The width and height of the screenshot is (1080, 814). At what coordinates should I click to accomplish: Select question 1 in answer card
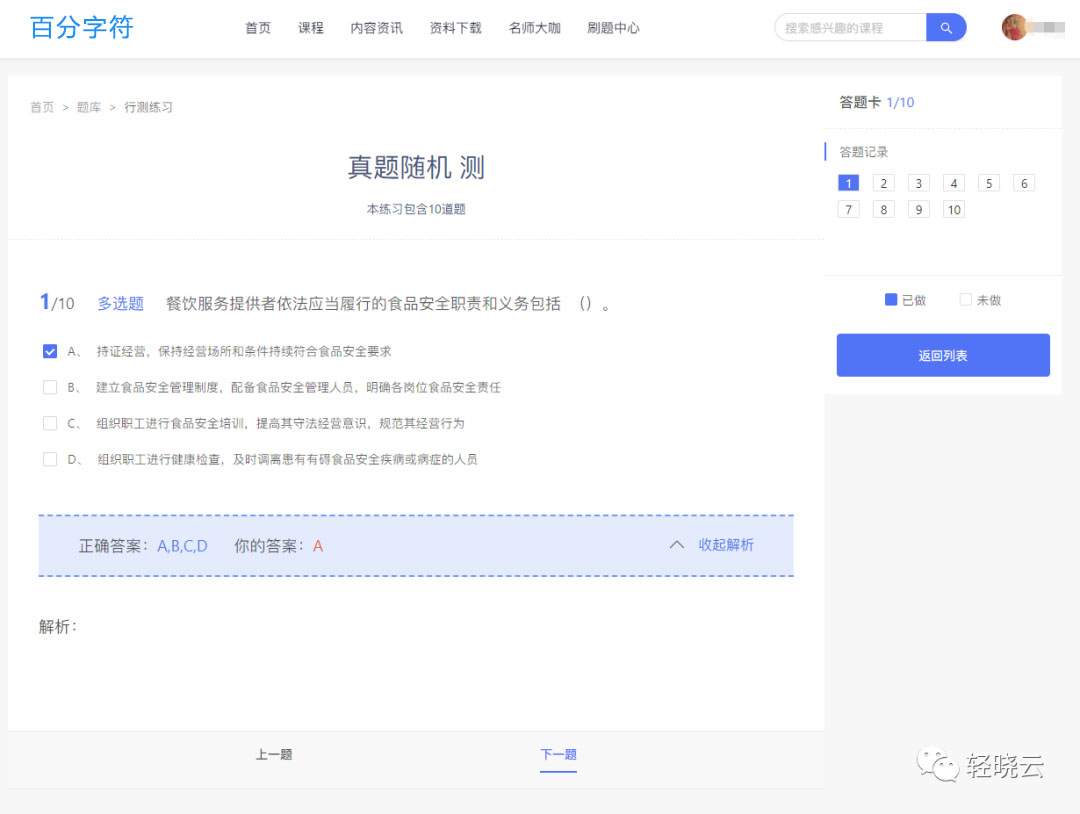tap(849, 183)
